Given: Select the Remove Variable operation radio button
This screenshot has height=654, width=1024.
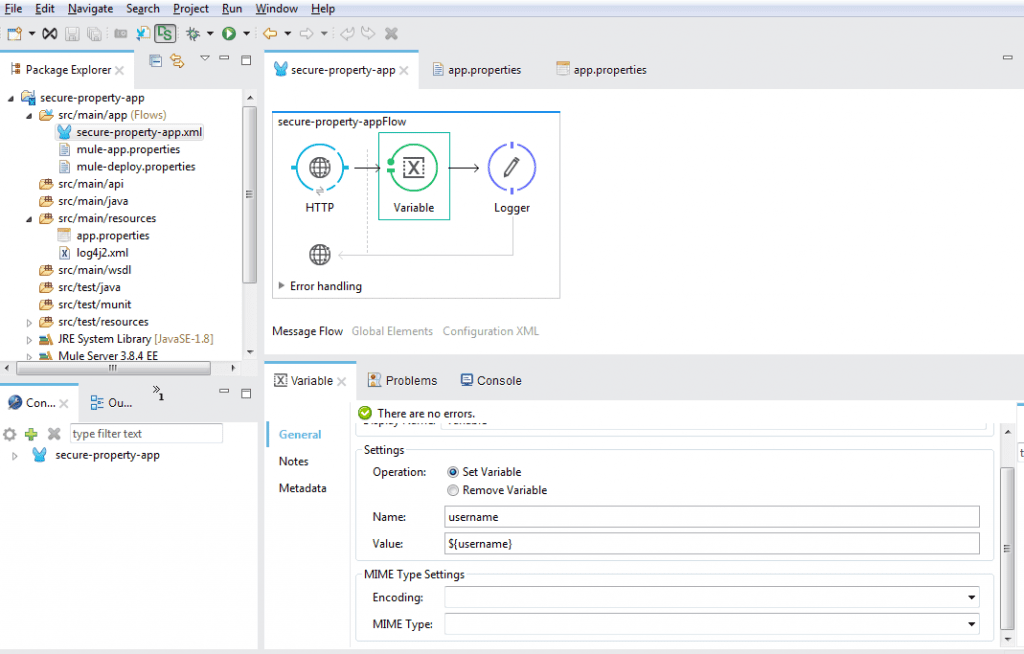Looking at the screenshot, I should (453, 490).
